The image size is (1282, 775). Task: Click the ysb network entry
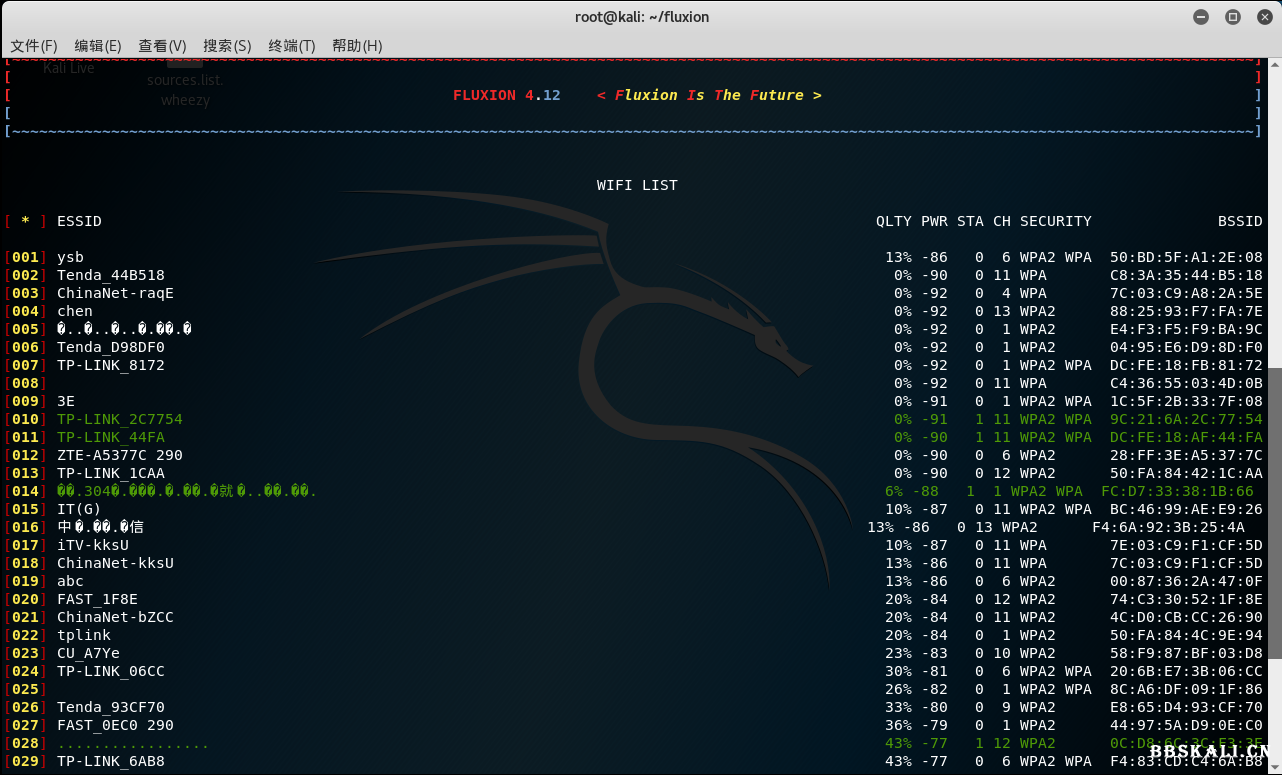tap(70, 257)
